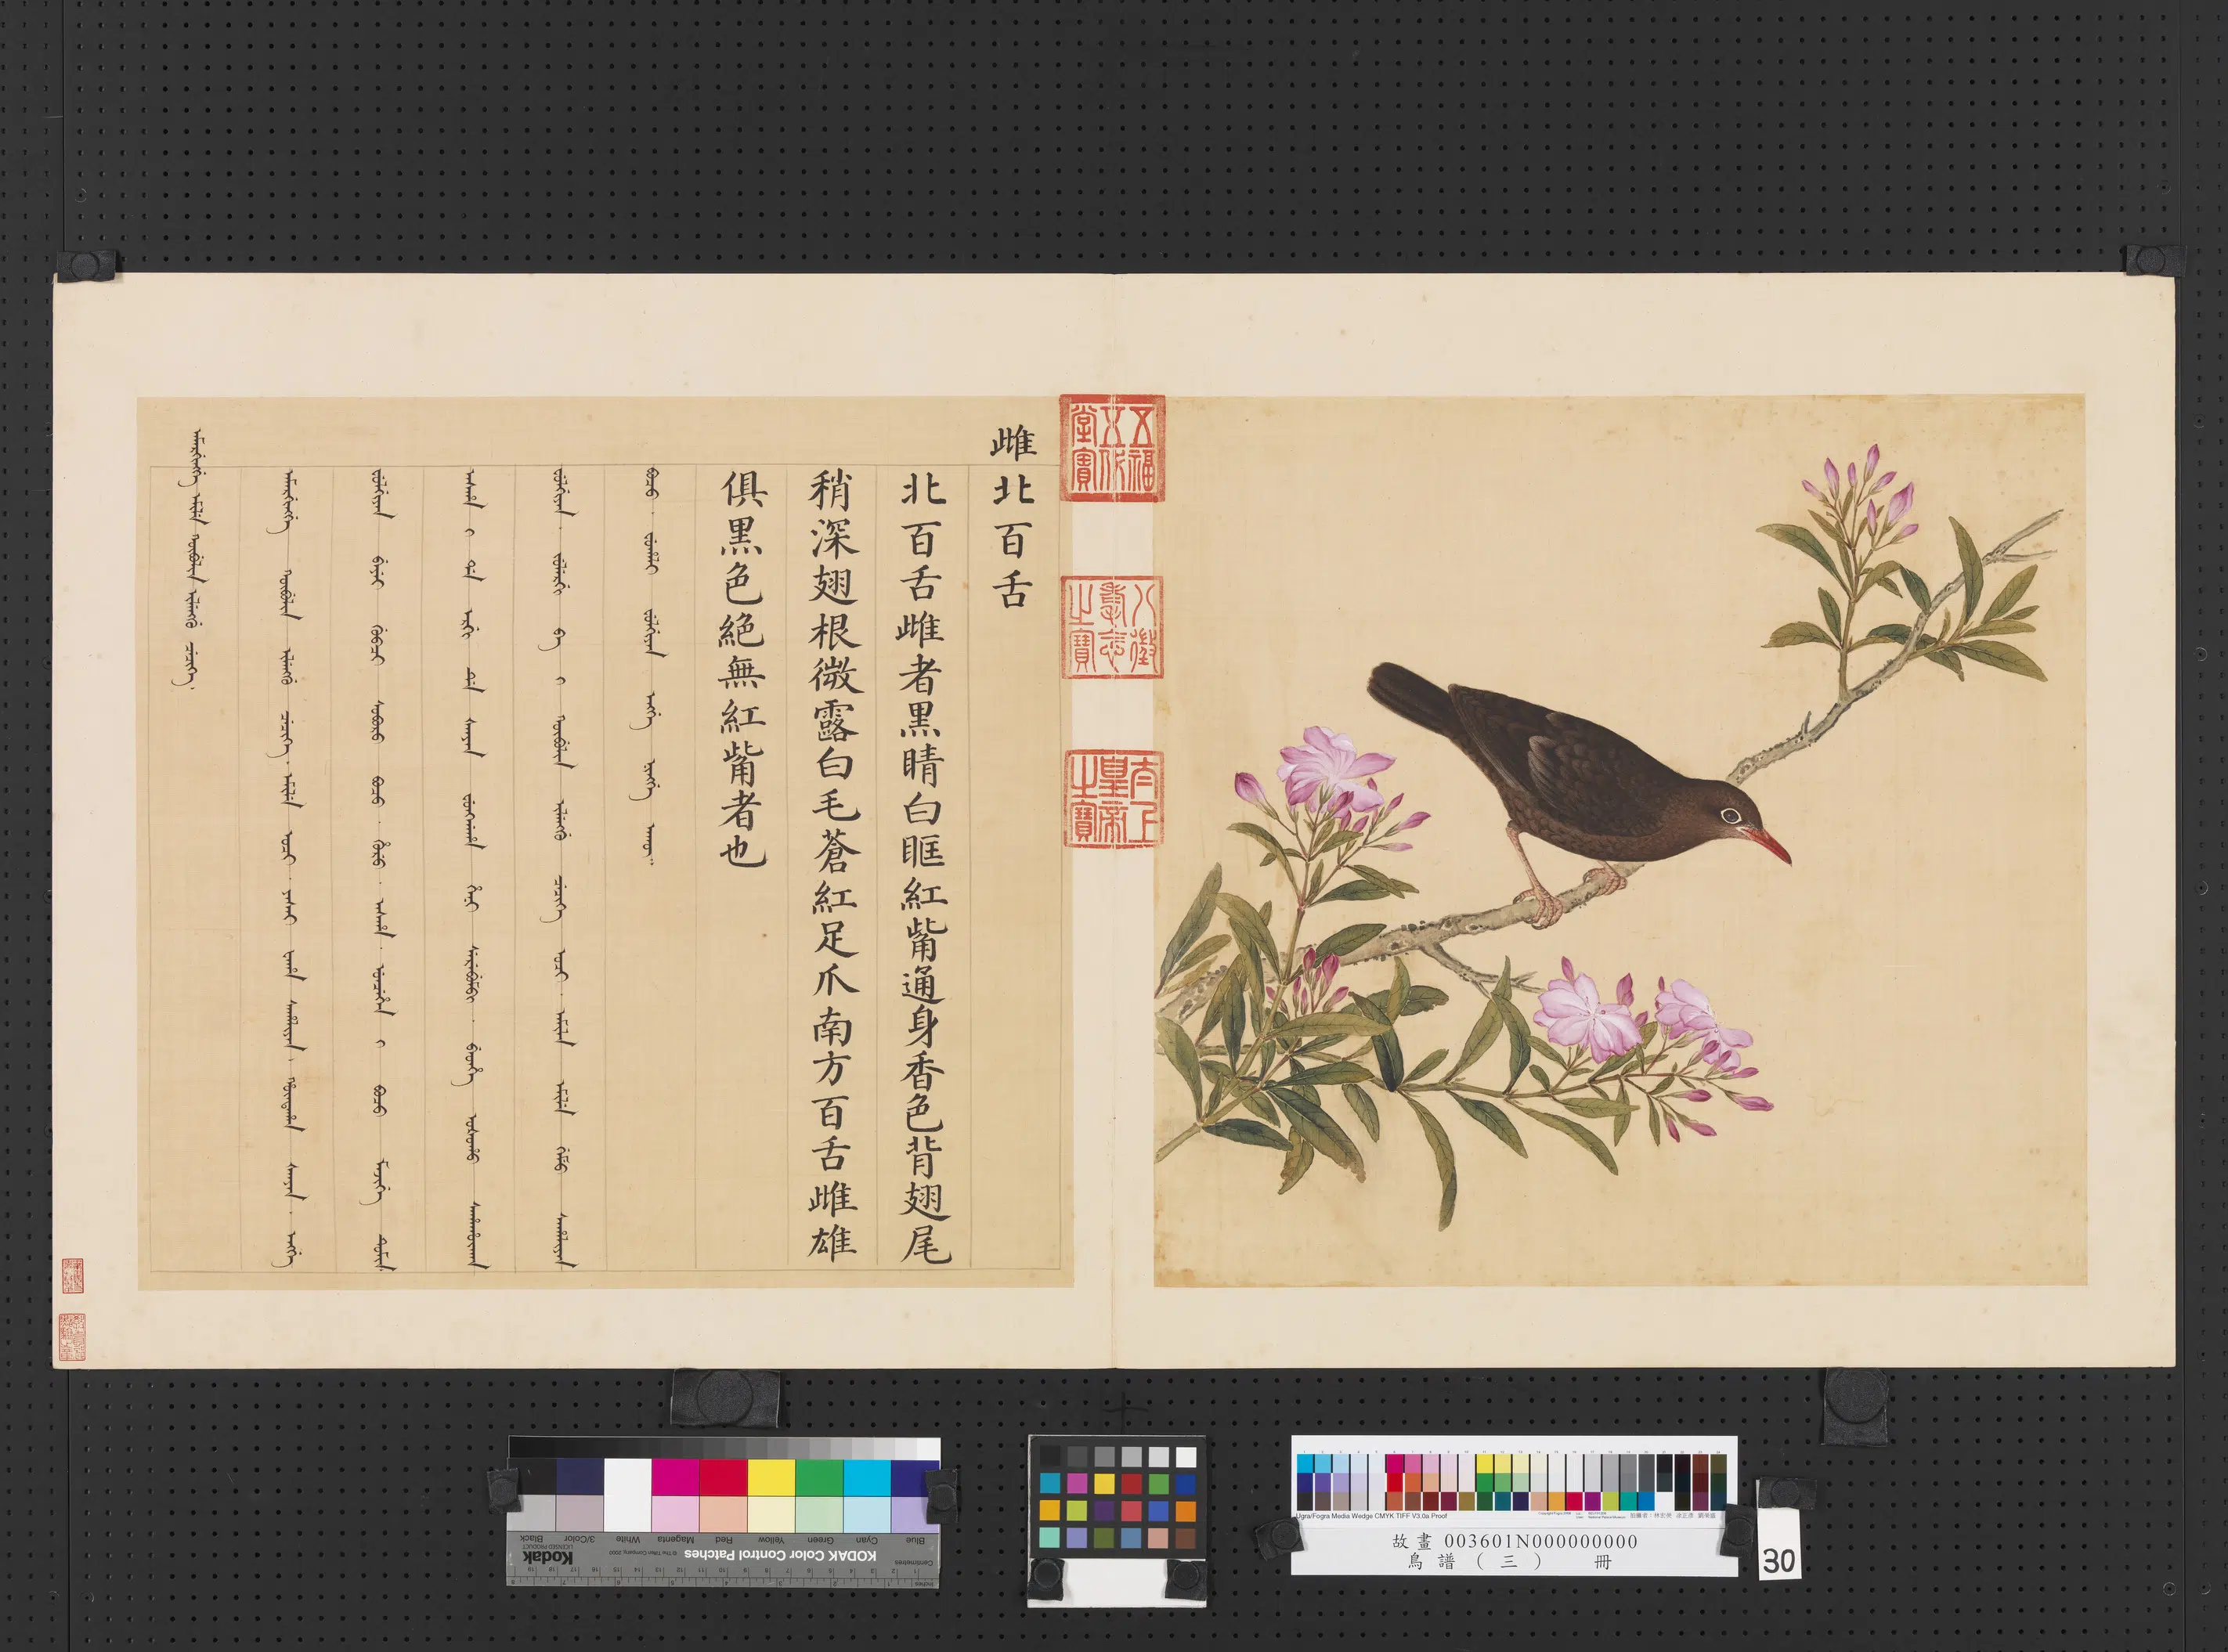Viewport: 2228px width, 1652px height.
Task: Pick the bright yellow Kodak patch
Action: point(771,1477)
